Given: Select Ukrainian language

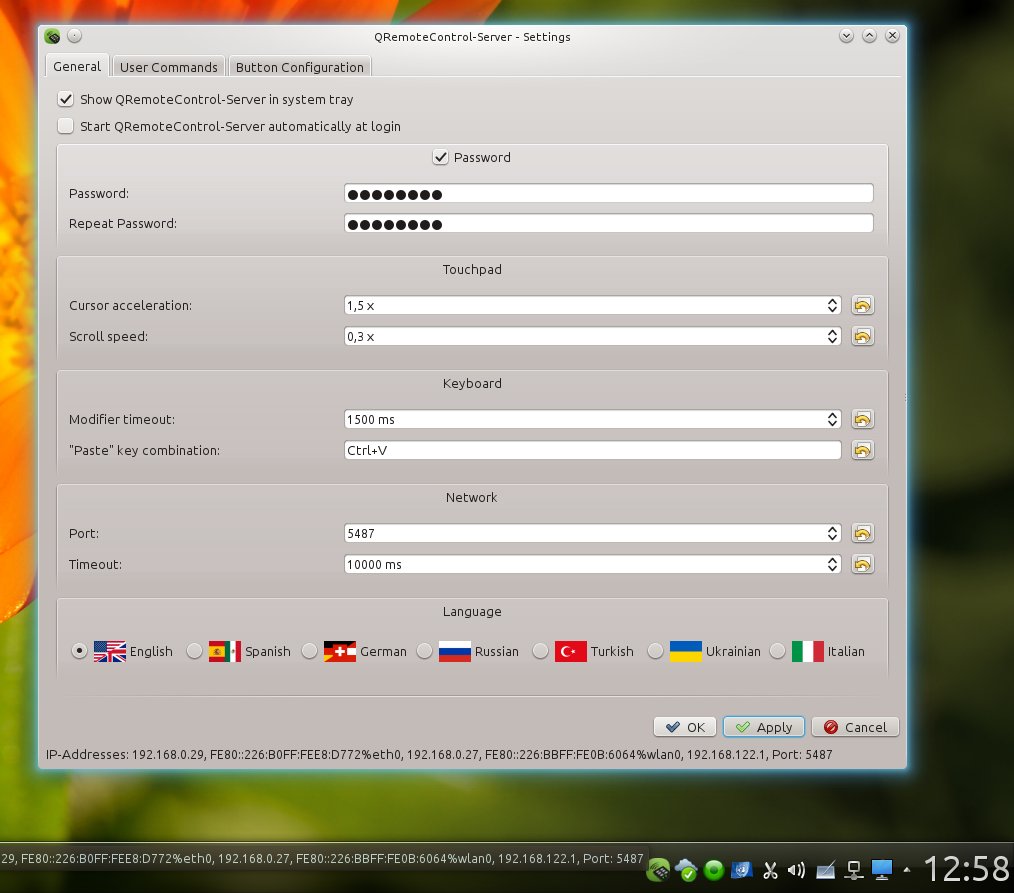Looking at the screenshot, I should (x=655, y=651).
